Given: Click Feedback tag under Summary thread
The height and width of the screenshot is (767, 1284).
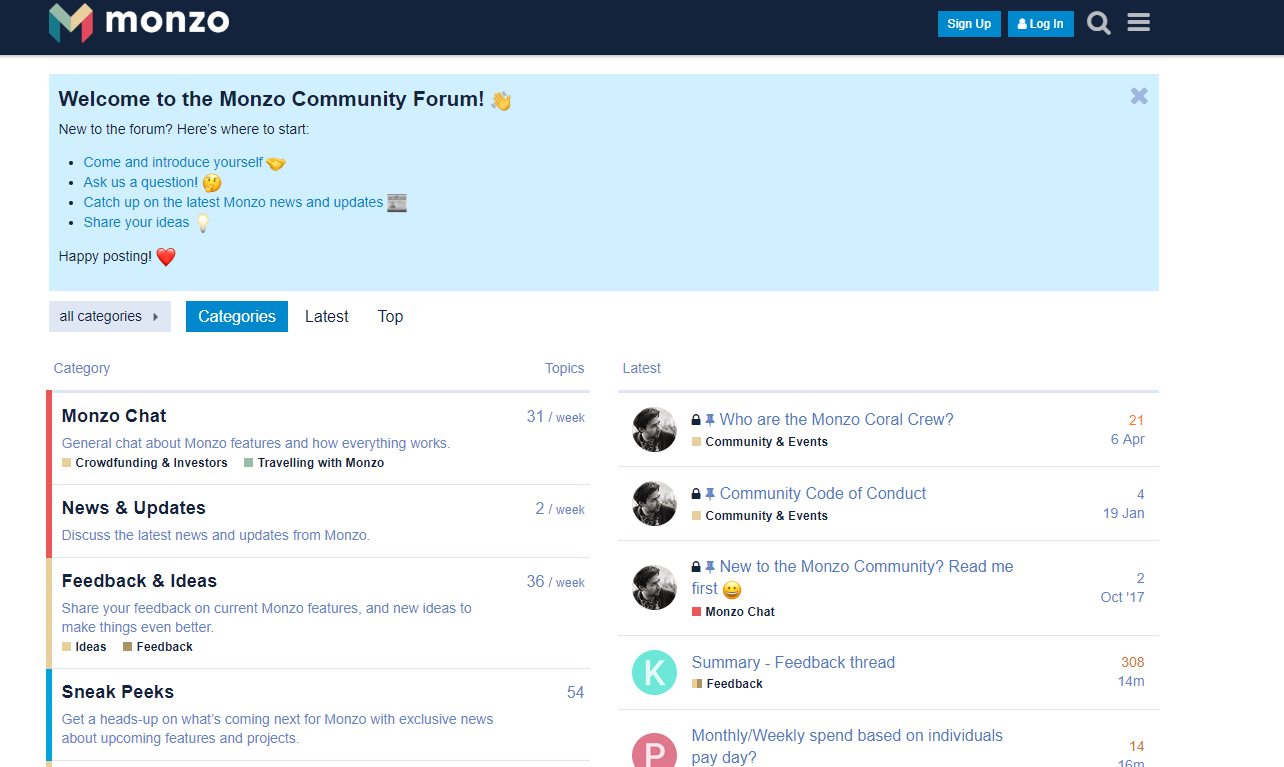Looking at the screenshot, I should pos(727,684).
